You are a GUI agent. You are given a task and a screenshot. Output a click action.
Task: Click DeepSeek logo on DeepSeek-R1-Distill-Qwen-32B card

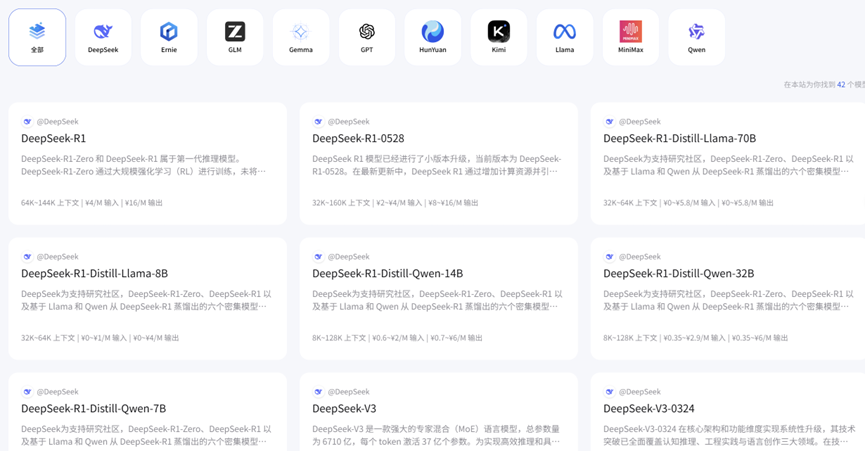coord(609,256)
